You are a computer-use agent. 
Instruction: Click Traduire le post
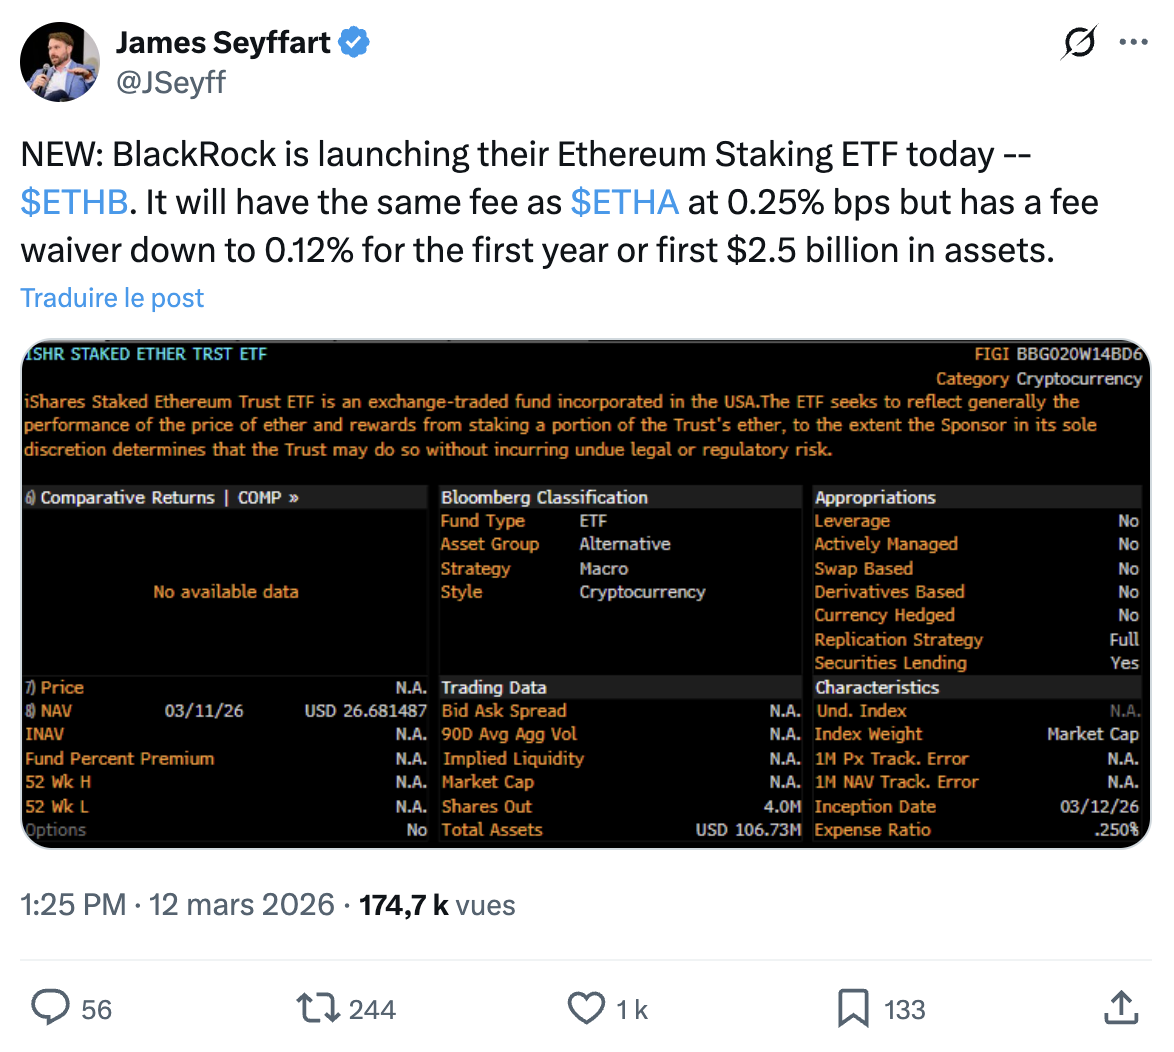point(111,298)
